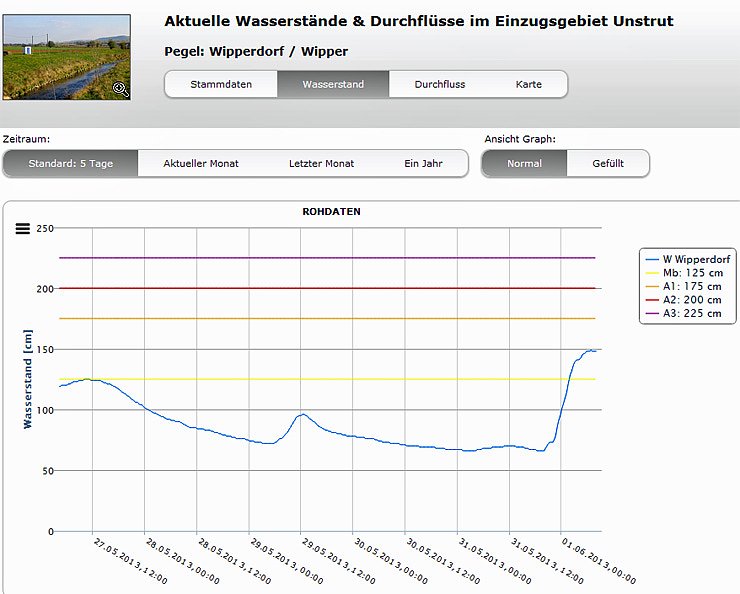Open the Wipperdorf gauge station thumbnail
This screenshot has height=594, width=740.
pyautogui.click(x=66, y=57)
